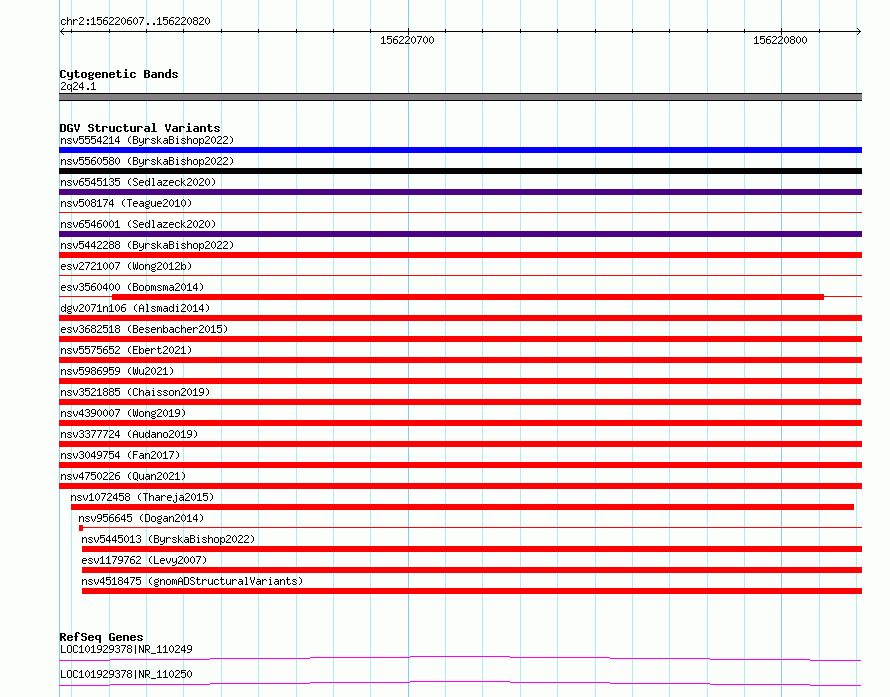Open variant nsv3377724 (Audano2019) label
Screen dimensions: 890x697
[129, 434]
